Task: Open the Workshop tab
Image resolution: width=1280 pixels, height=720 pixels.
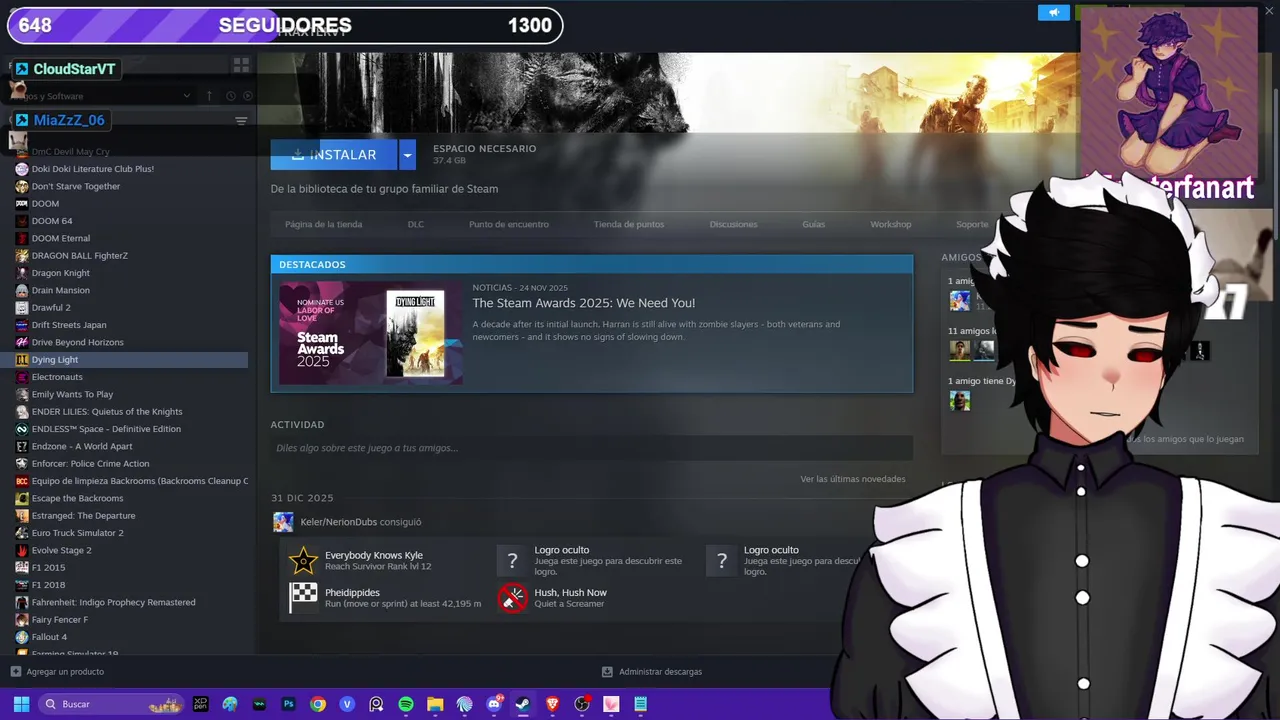Action: [x=891, y=224]
